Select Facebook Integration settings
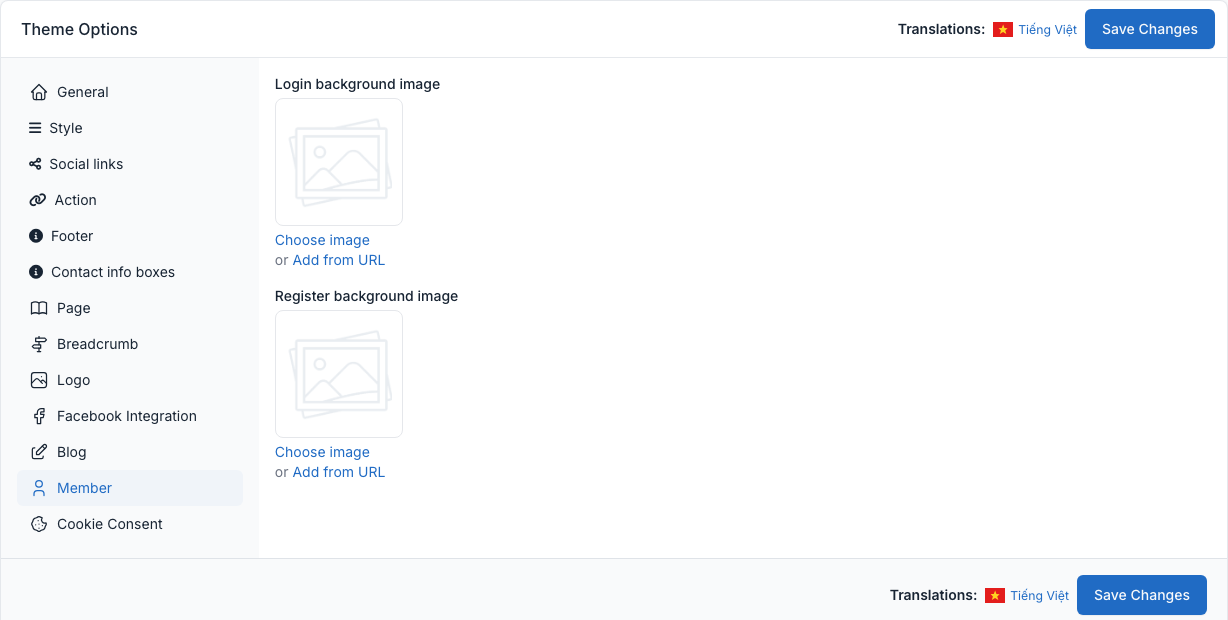Screen dimensions: 1228x620 coord(130,416)
